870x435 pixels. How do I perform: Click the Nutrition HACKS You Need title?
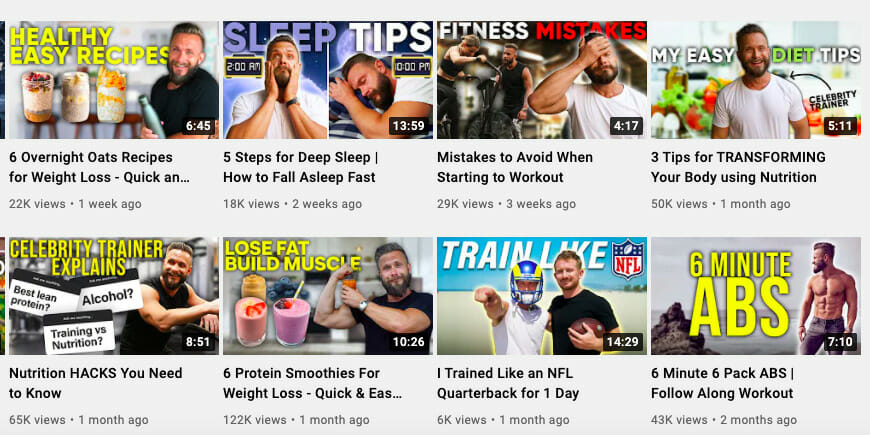(x=95, y=383)
